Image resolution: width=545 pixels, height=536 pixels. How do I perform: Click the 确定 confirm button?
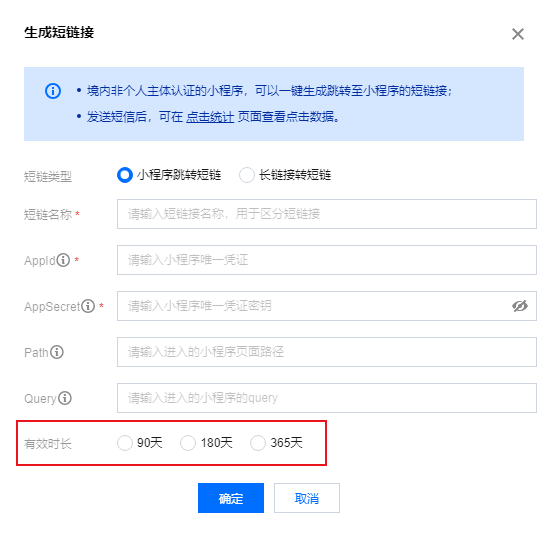(x=231, y=498)
